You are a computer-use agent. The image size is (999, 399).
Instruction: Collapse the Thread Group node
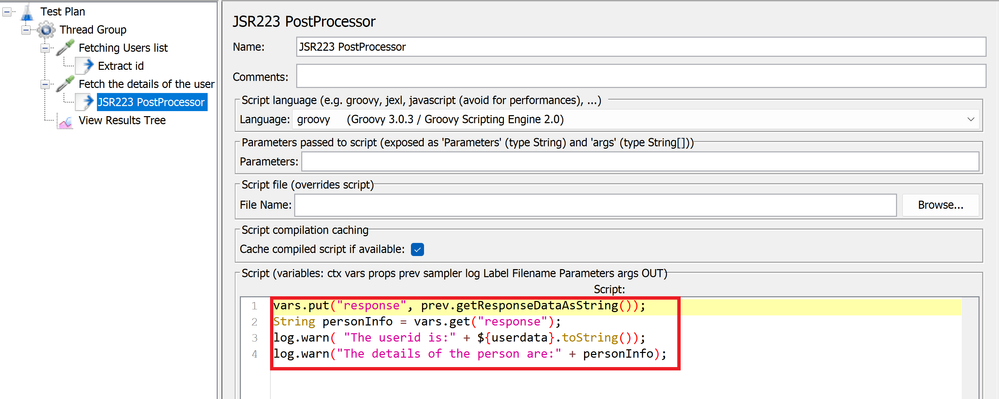pos(25,30)
